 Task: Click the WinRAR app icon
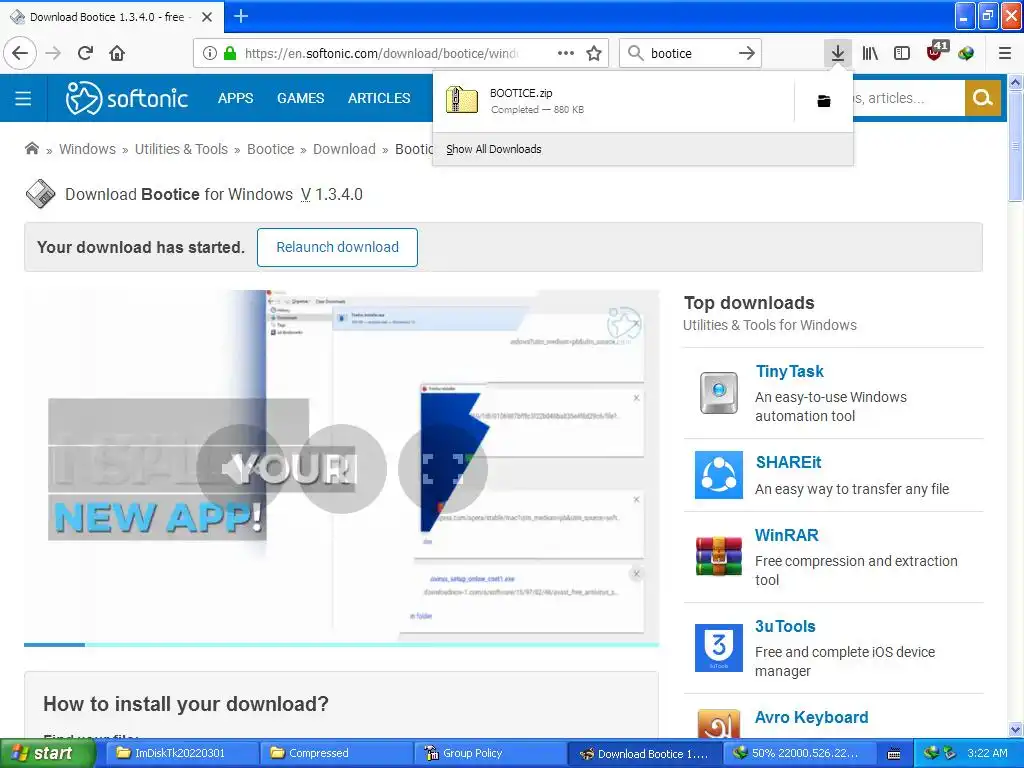coord(718,556)
